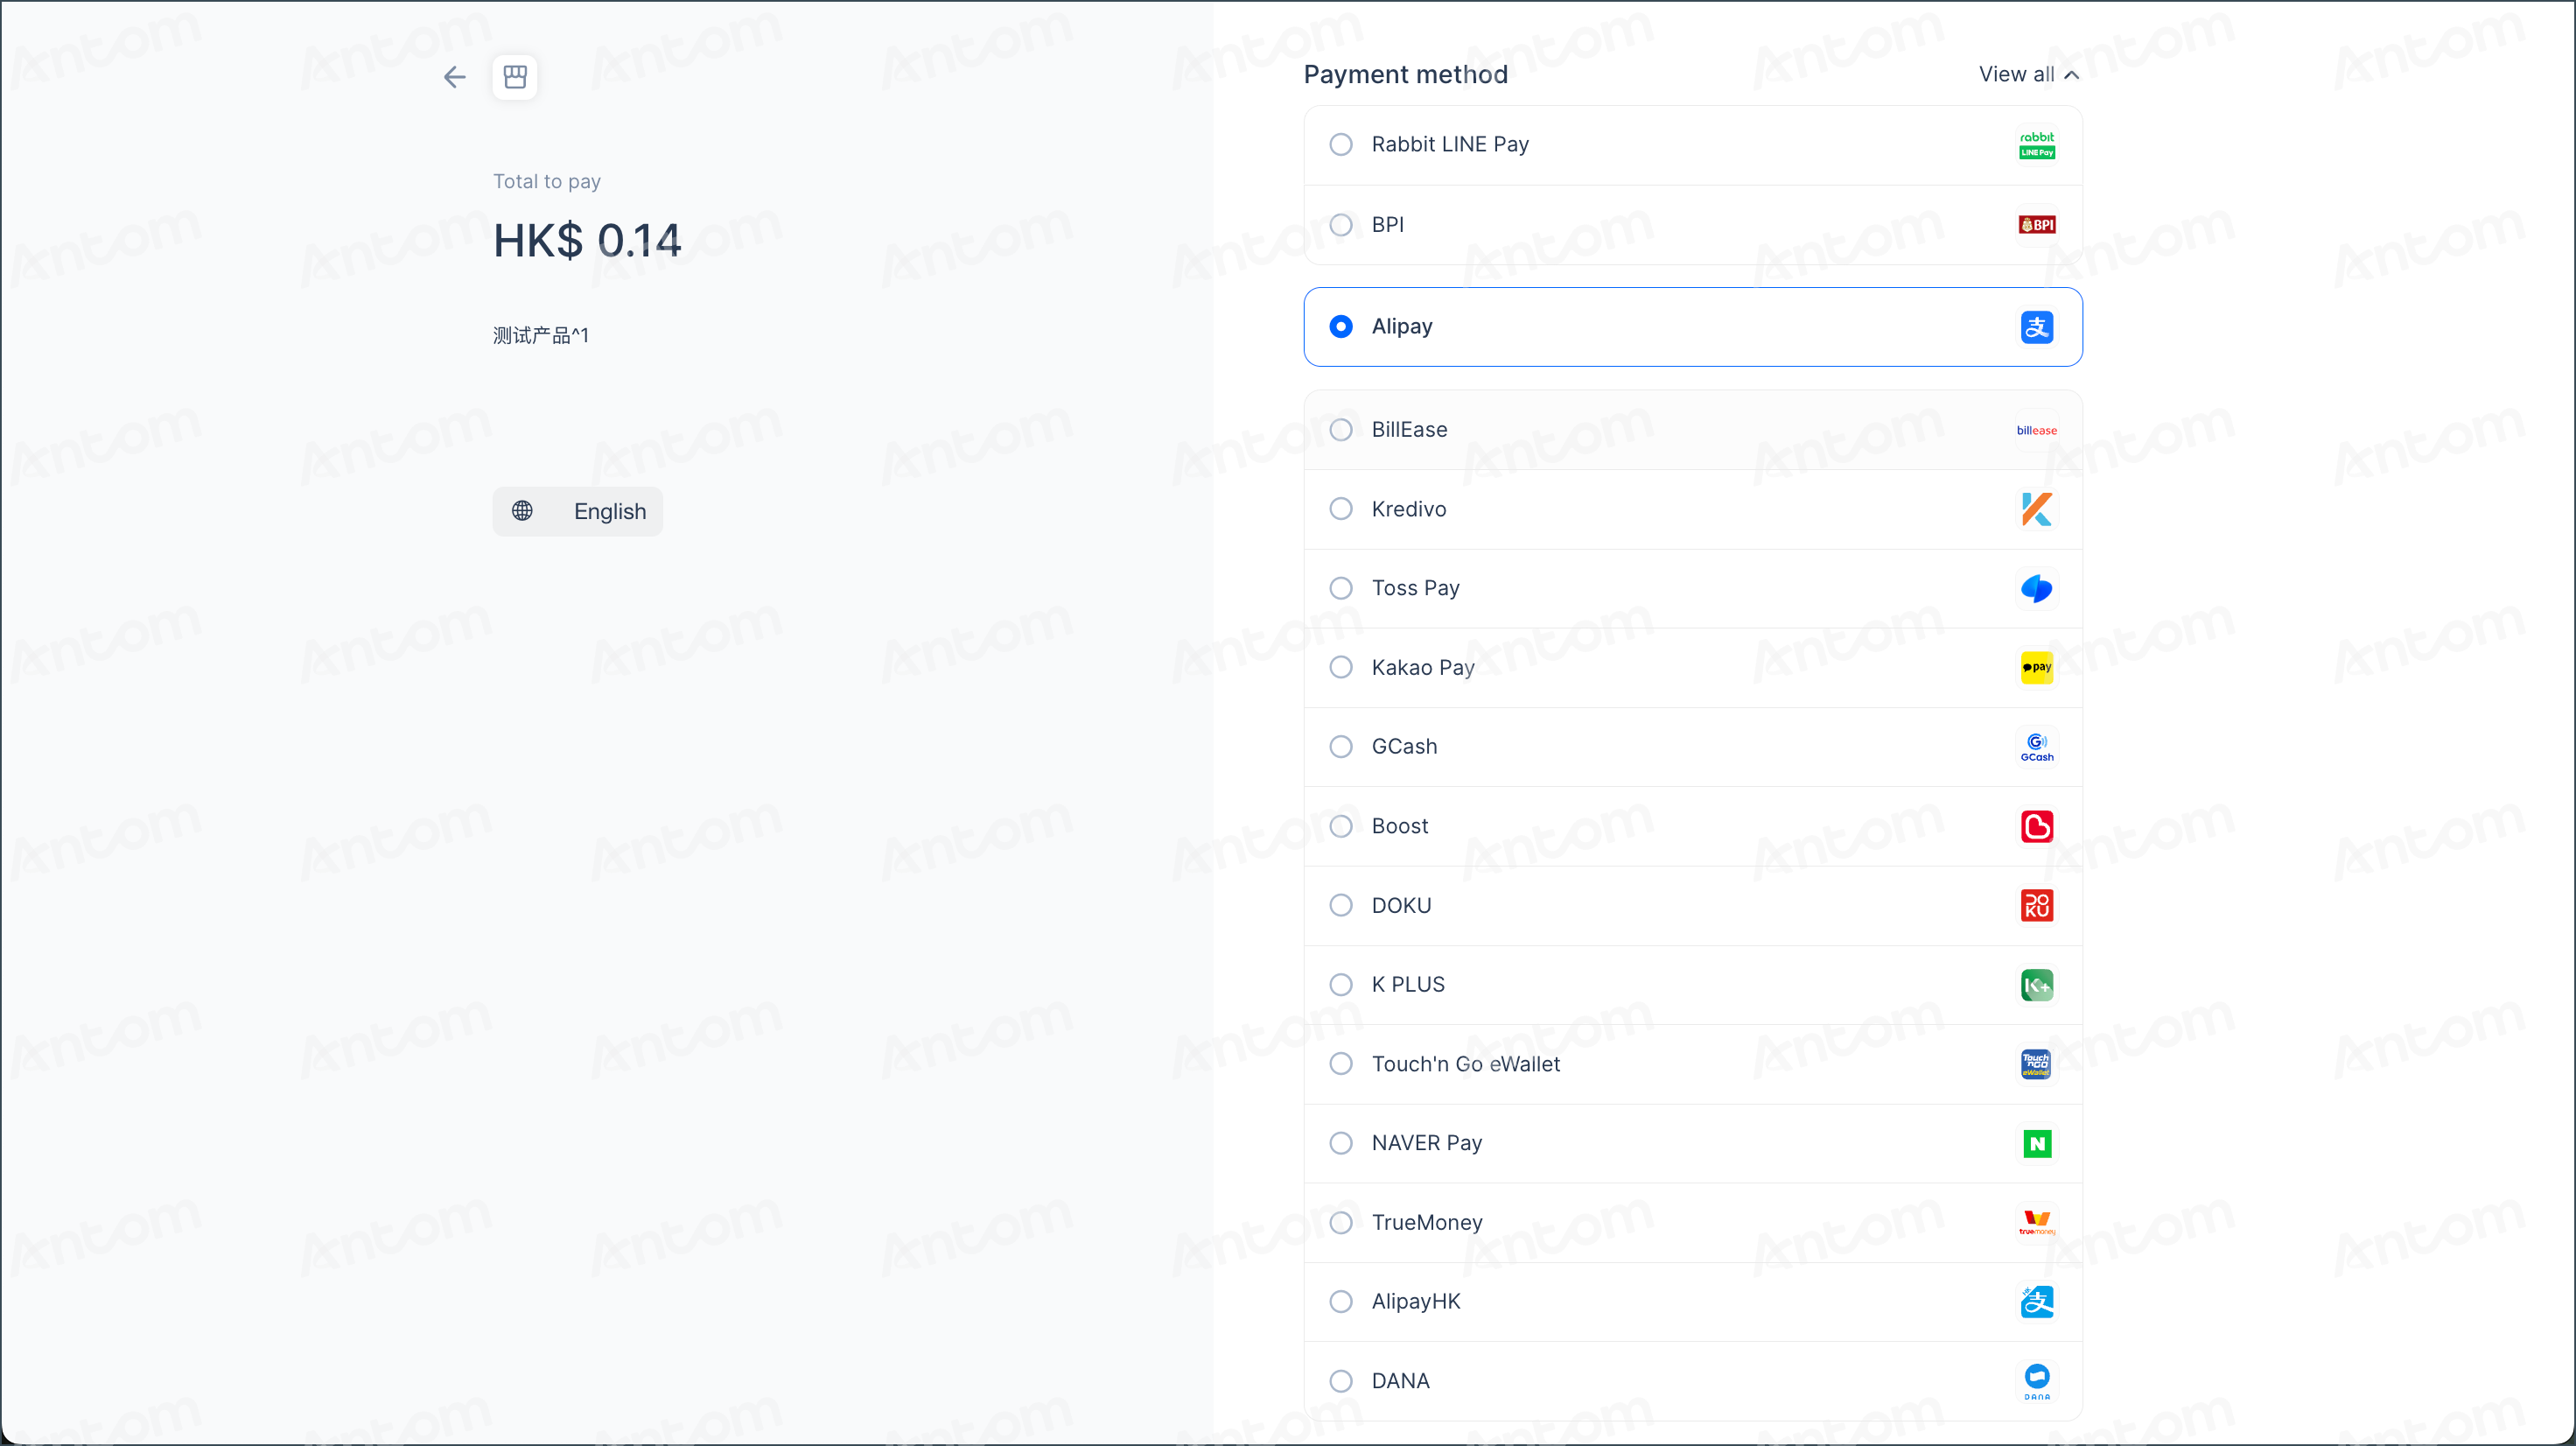Click the DOKU label text
The image size is (2576, 1446).
[x=1401, y=905]
